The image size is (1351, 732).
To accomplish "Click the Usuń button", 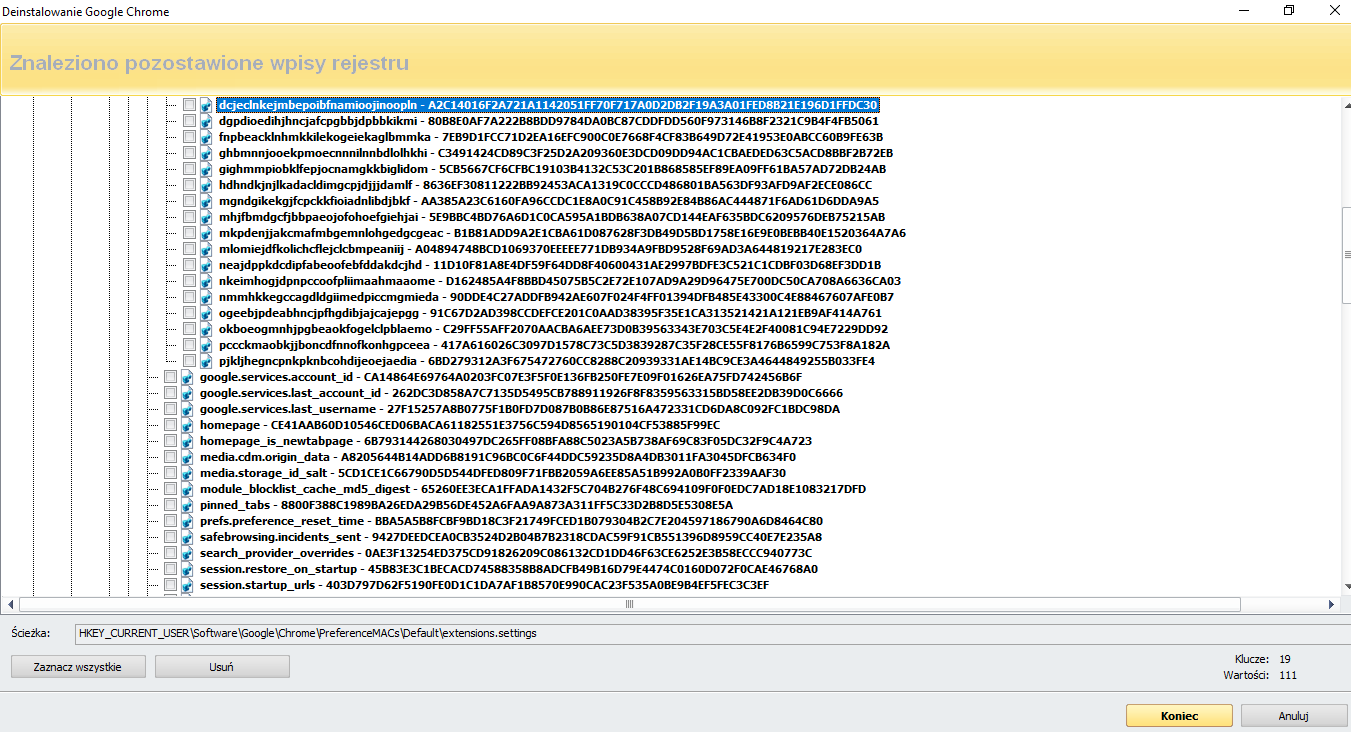I will click(222, 666).
